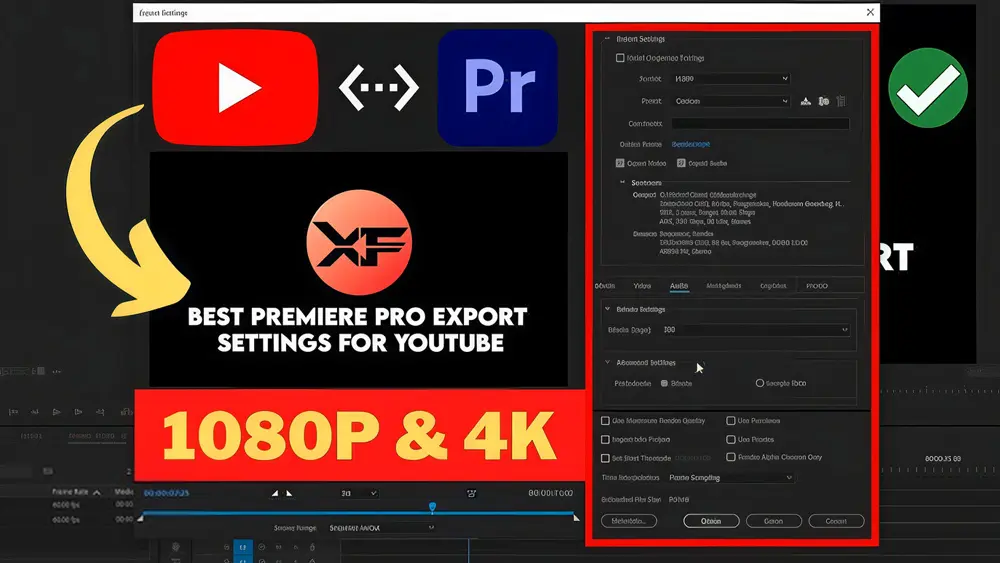Select the Audio tab

click(x=679, y=286)
